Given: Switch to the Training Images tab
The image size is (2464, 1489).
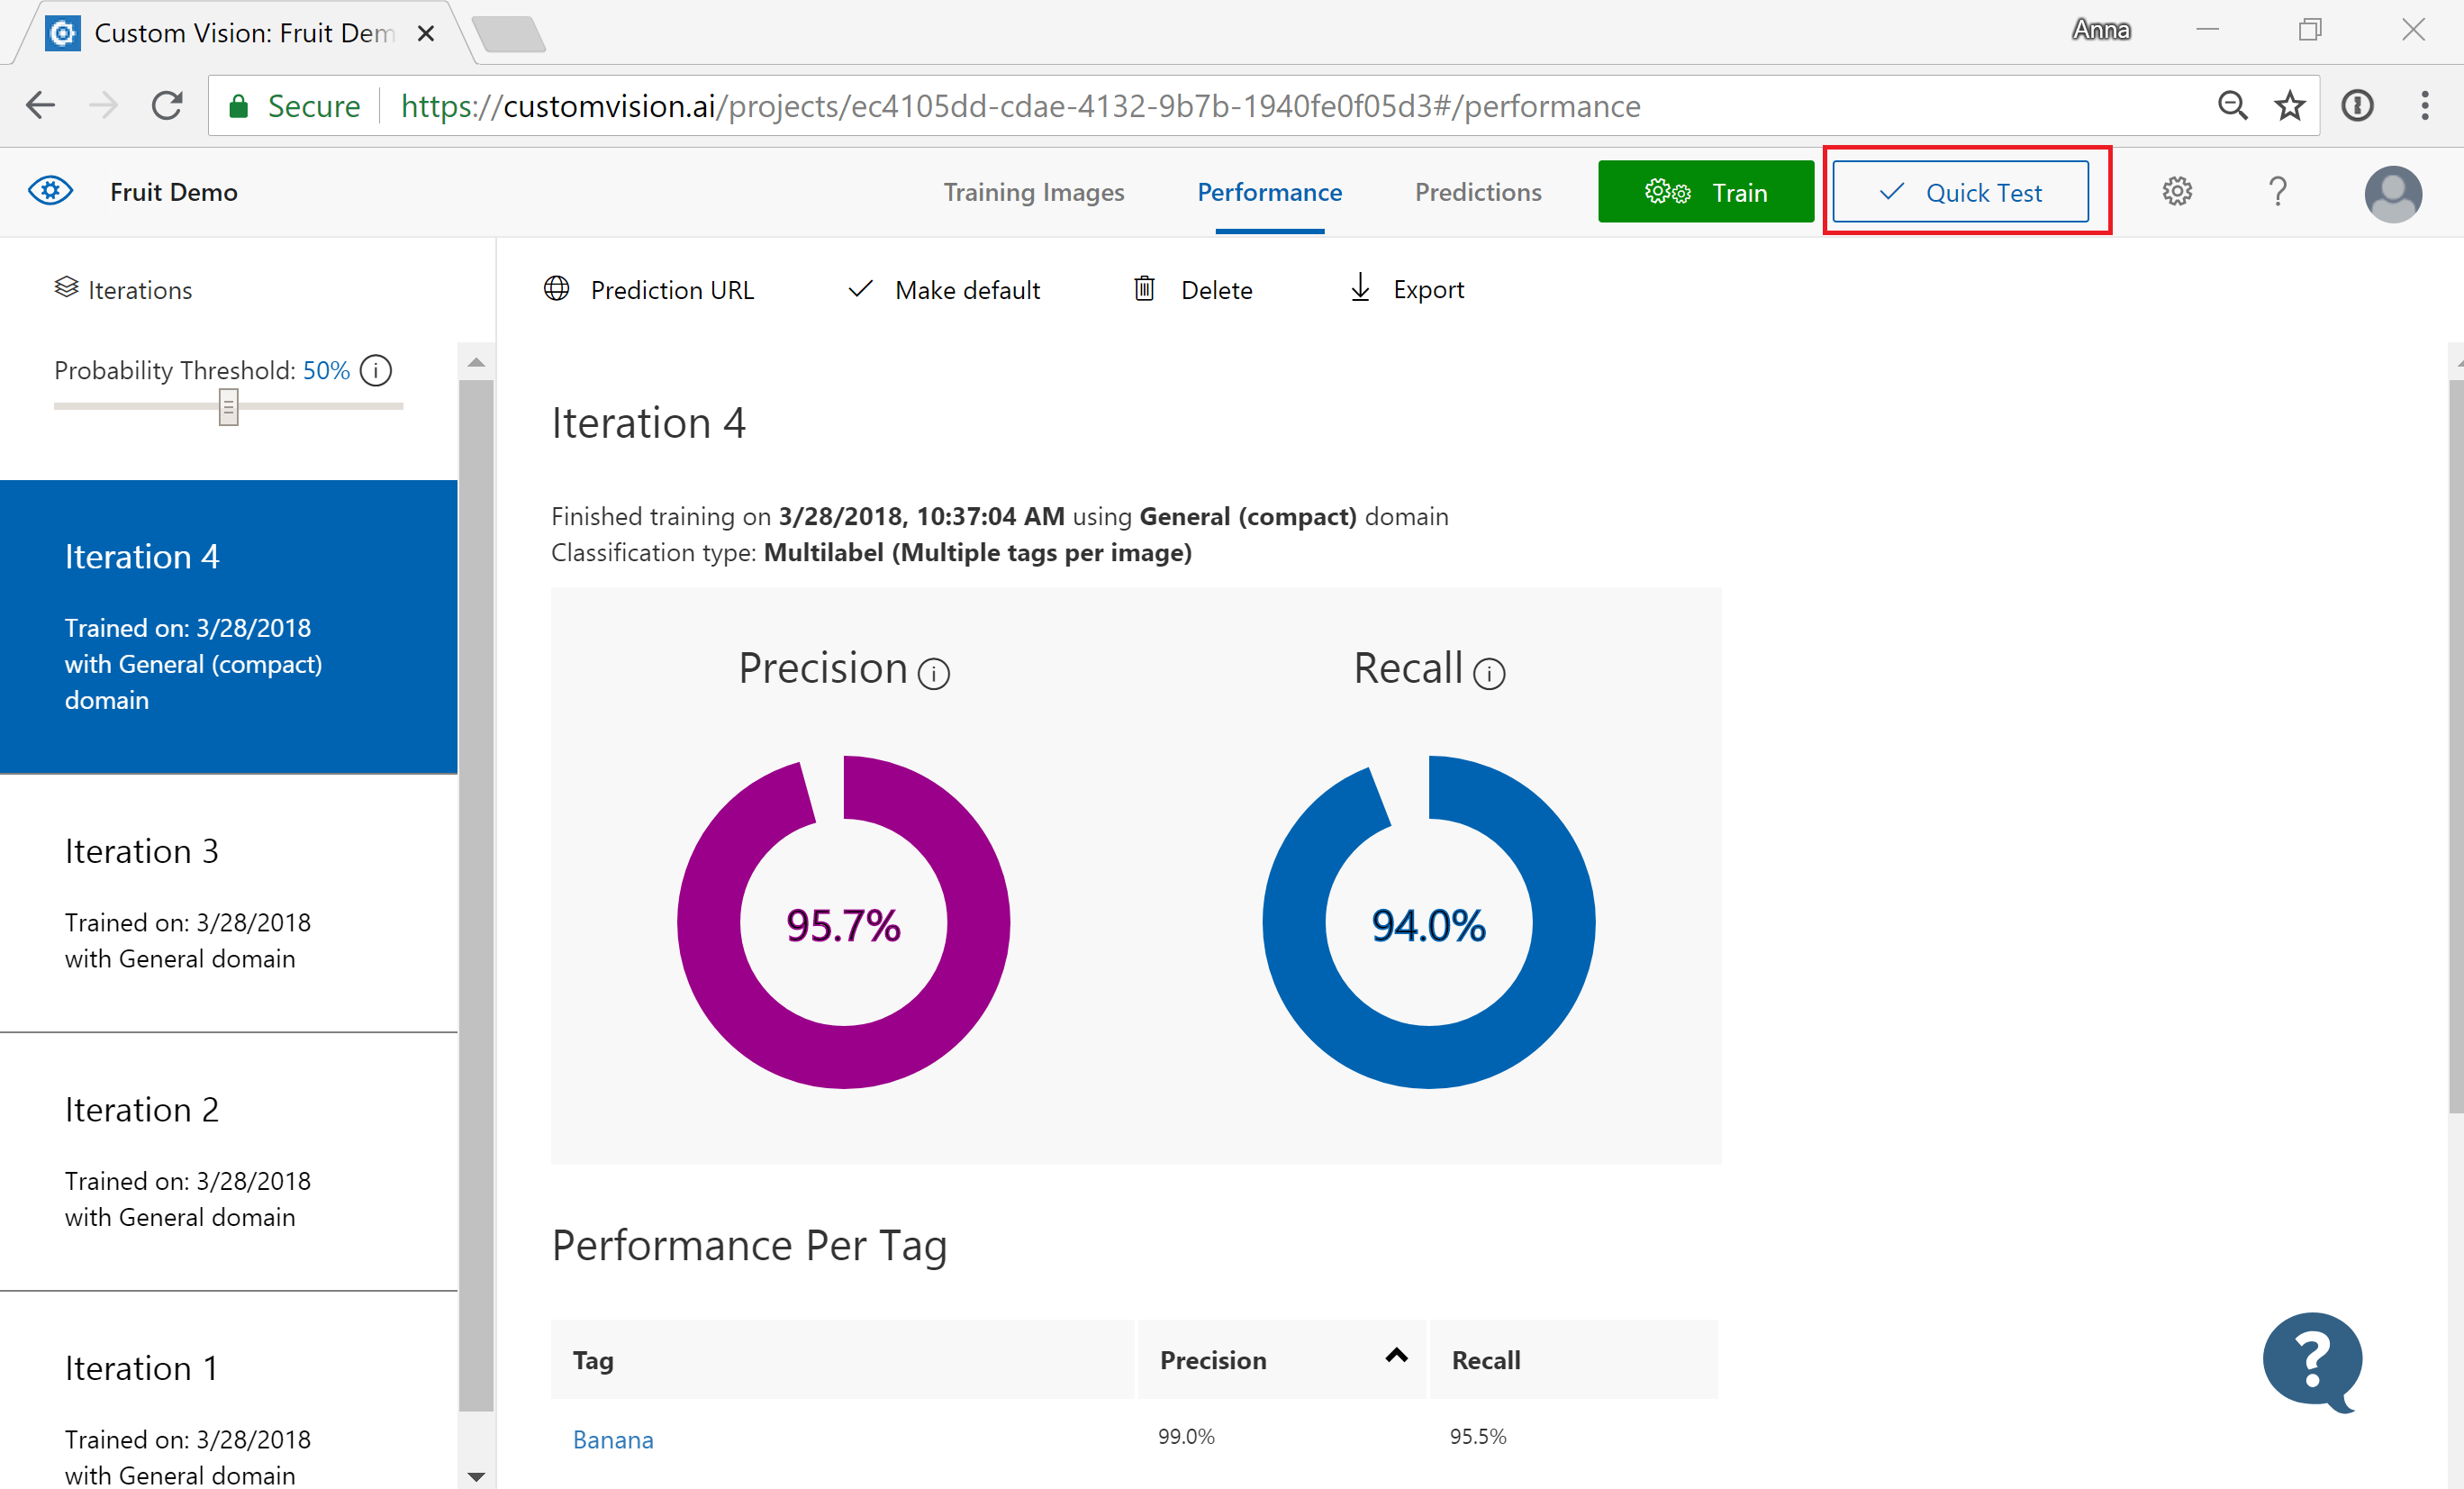Looking at the screenshot, I should (1033, 194).
